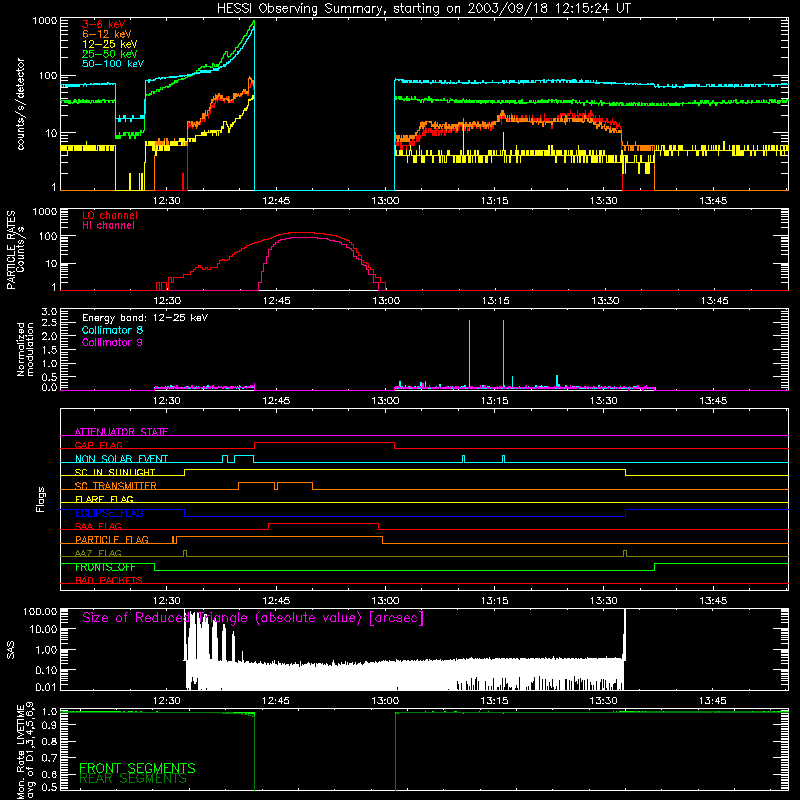
Task: Select the FRONT SEGMENTS legend label
Action: (137, 768)
